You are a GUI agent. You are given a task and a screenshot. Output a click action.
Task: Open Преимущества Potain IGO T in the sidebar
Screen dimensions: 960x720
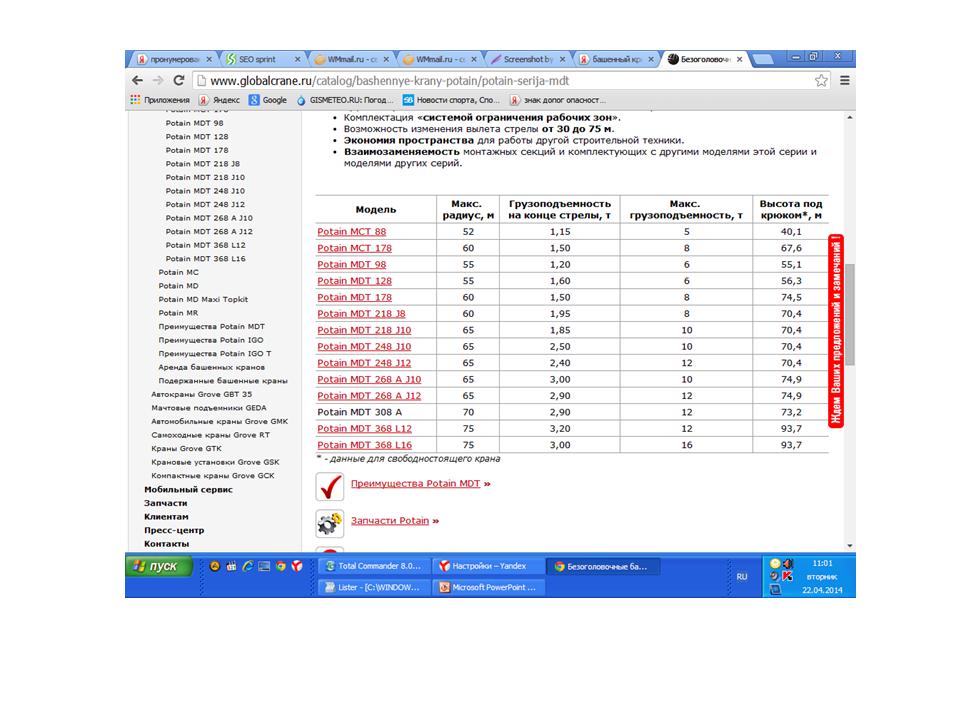pos(215,353)
